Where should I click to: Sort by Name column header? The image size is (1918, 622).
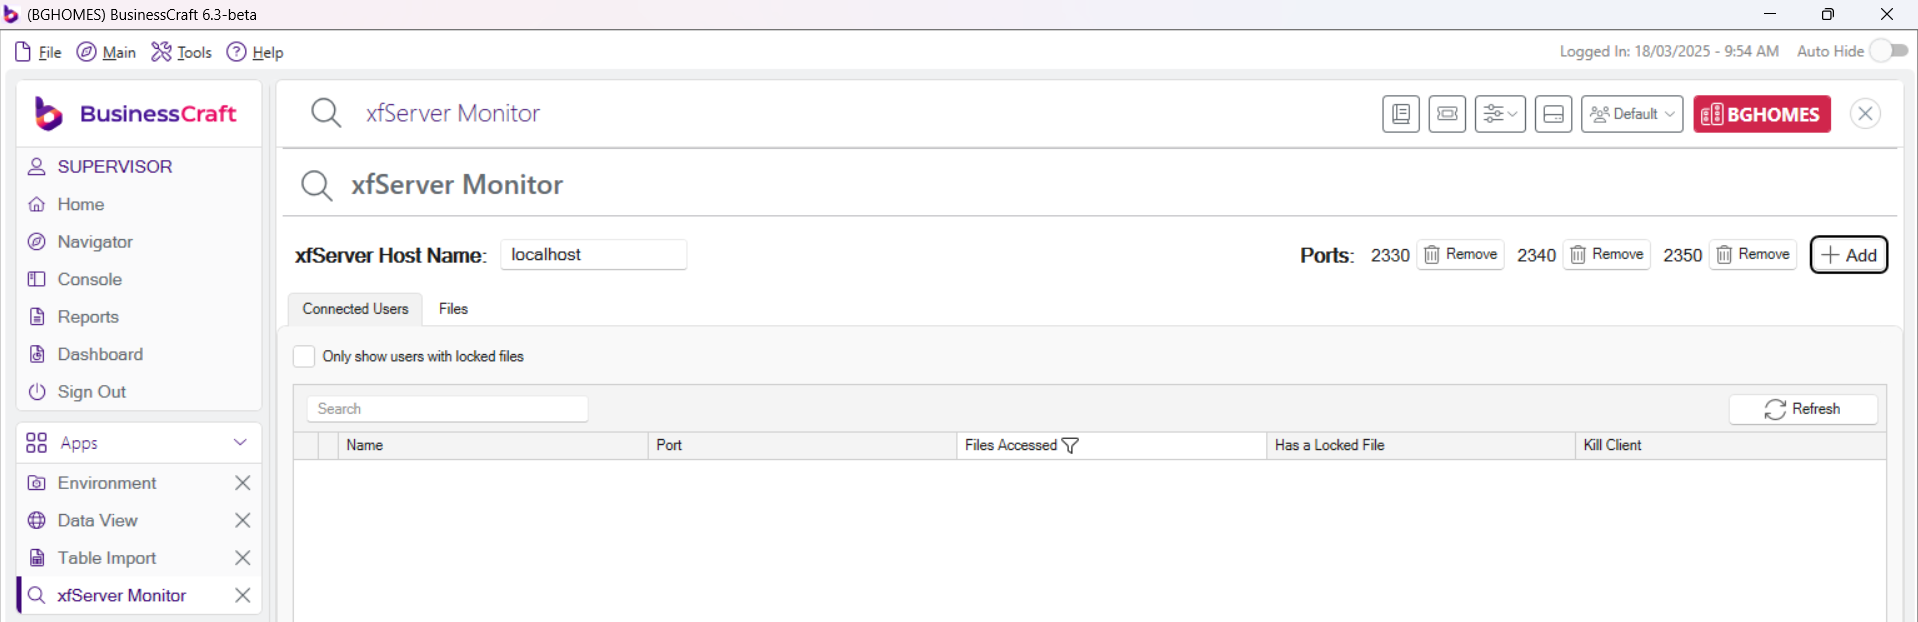pos(493,445)
